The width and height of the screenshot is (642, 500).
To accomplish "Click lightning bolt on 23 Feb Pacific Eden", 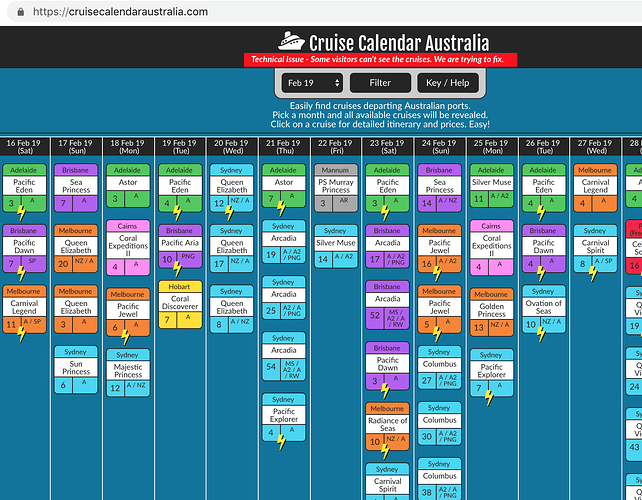I will pos(385,213).
